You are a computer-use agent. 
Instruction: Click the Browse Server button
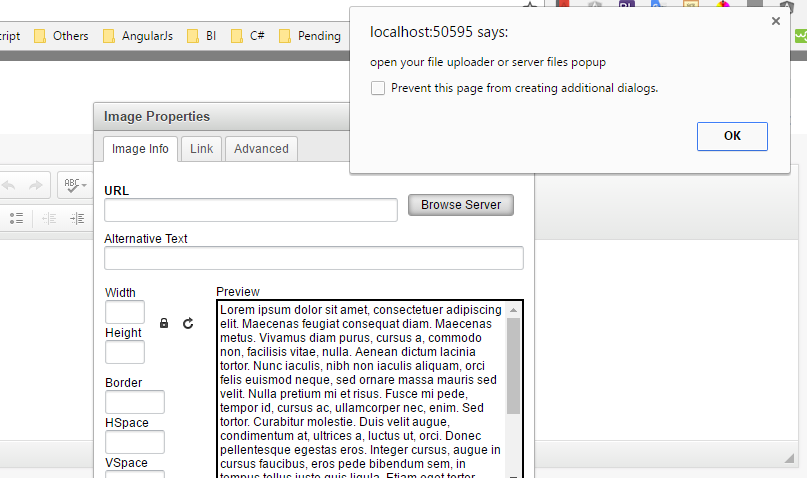[x=461, y=205]
